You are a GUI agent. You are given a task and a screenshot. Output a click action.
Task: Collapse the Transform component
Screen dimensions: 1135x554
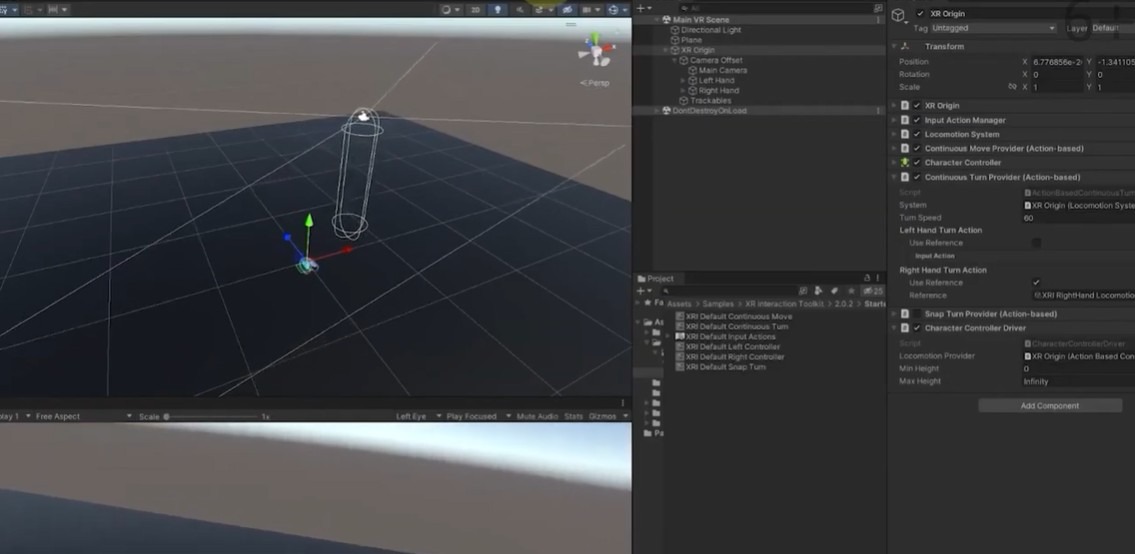point(894,46)
